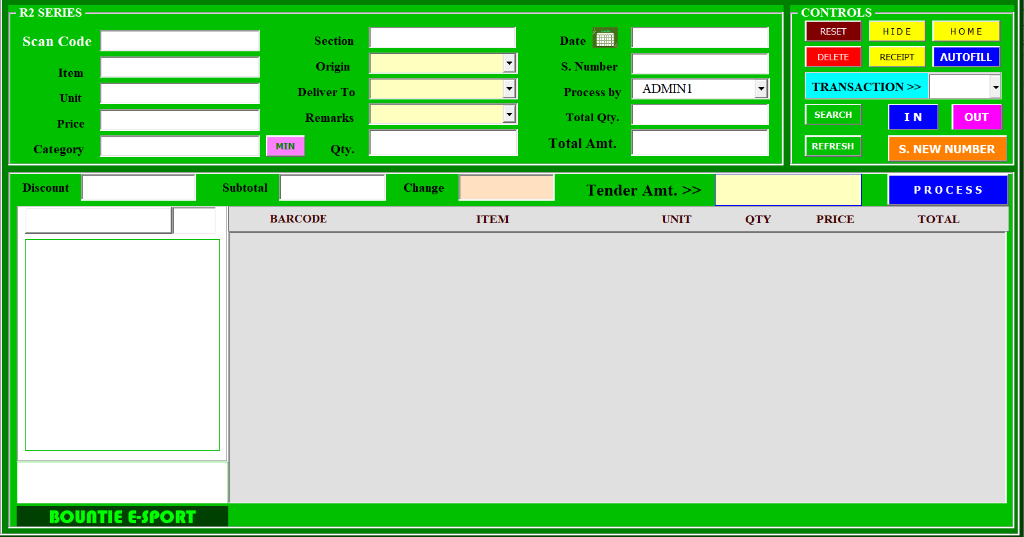This screenshot has height=537, width=1024.
Task: Click the blue PROCESS button
Action: pos(948,190)
